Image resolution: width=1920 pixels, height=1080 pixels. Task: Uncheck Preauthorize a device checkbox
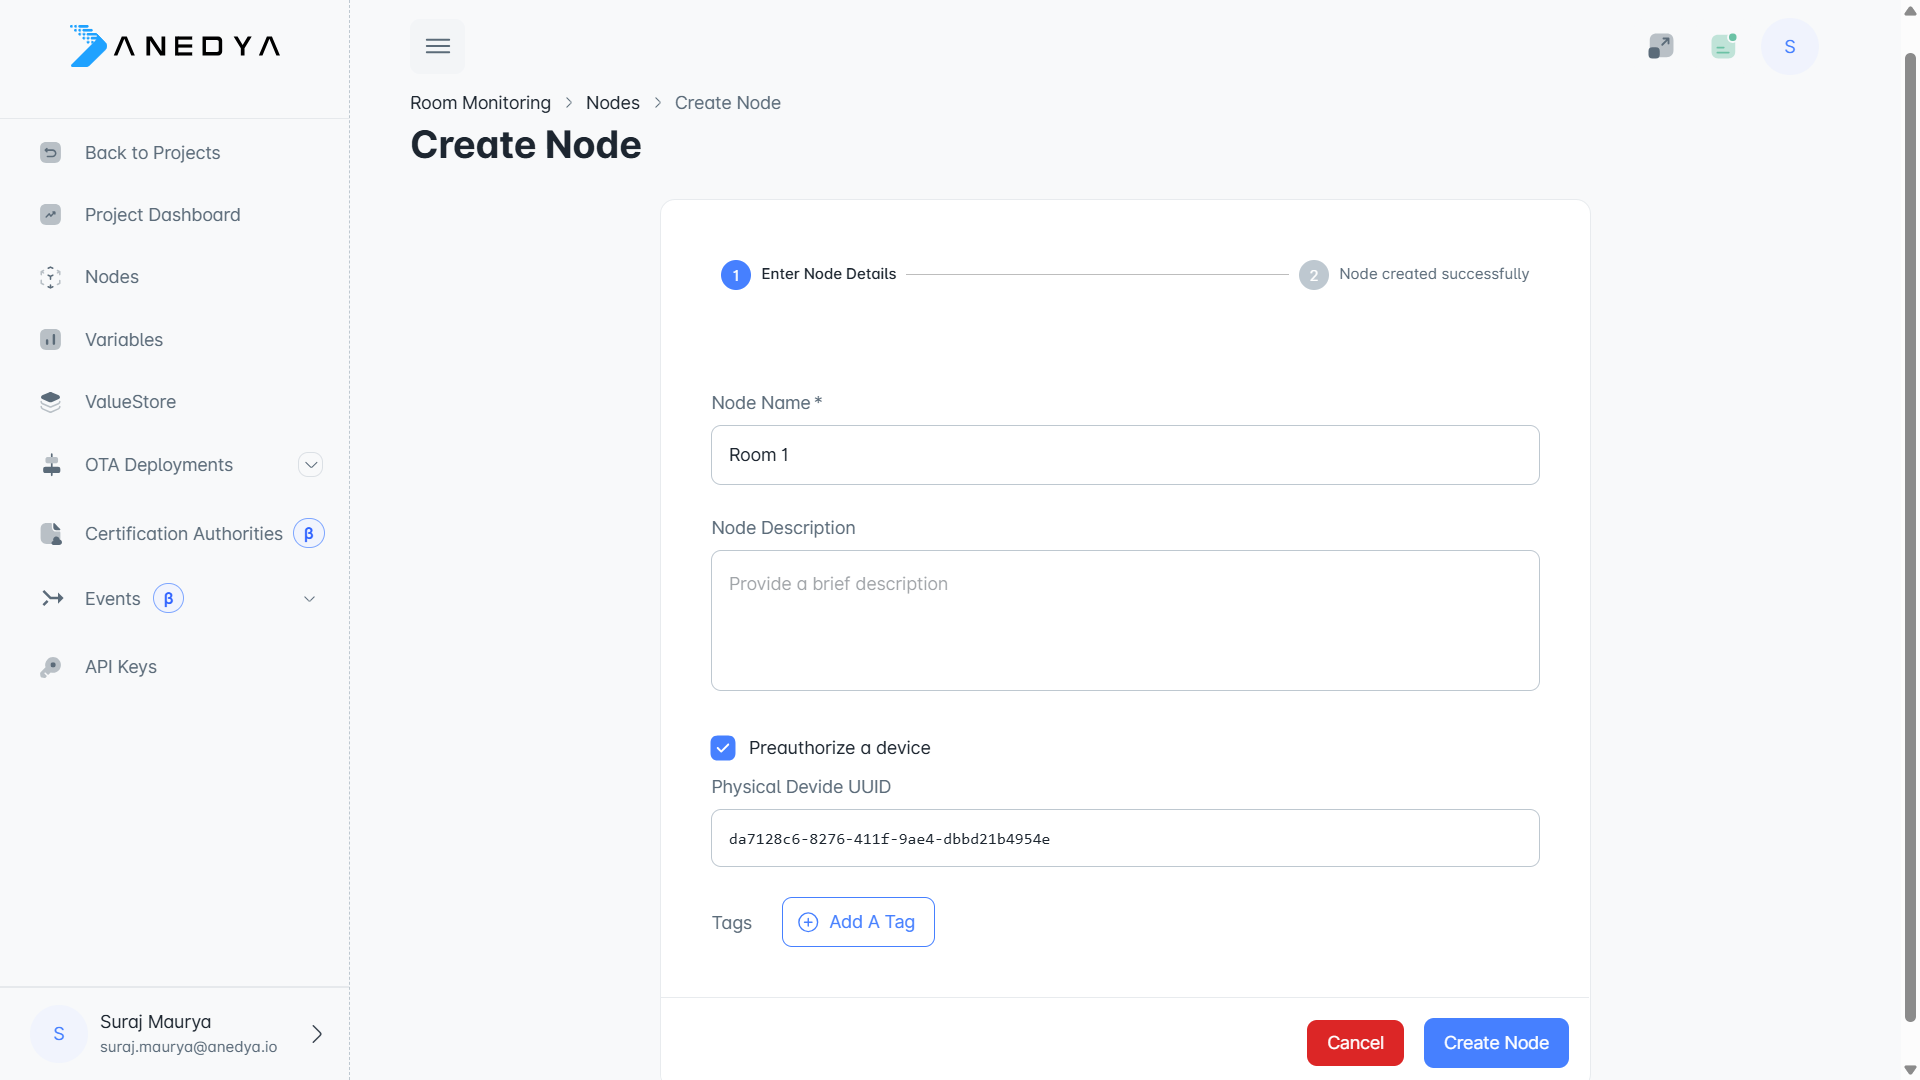(723, 748)
